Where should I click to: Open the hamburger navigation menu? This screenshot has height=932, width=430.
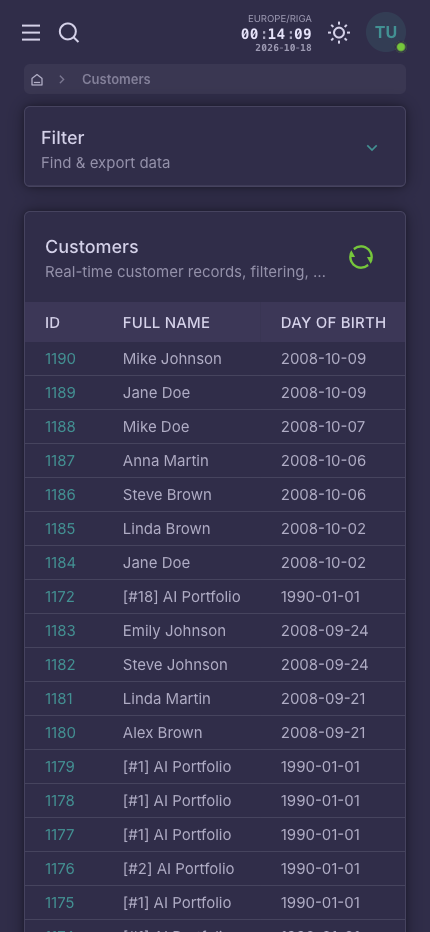pyautogui.click(x=31, y=33)
